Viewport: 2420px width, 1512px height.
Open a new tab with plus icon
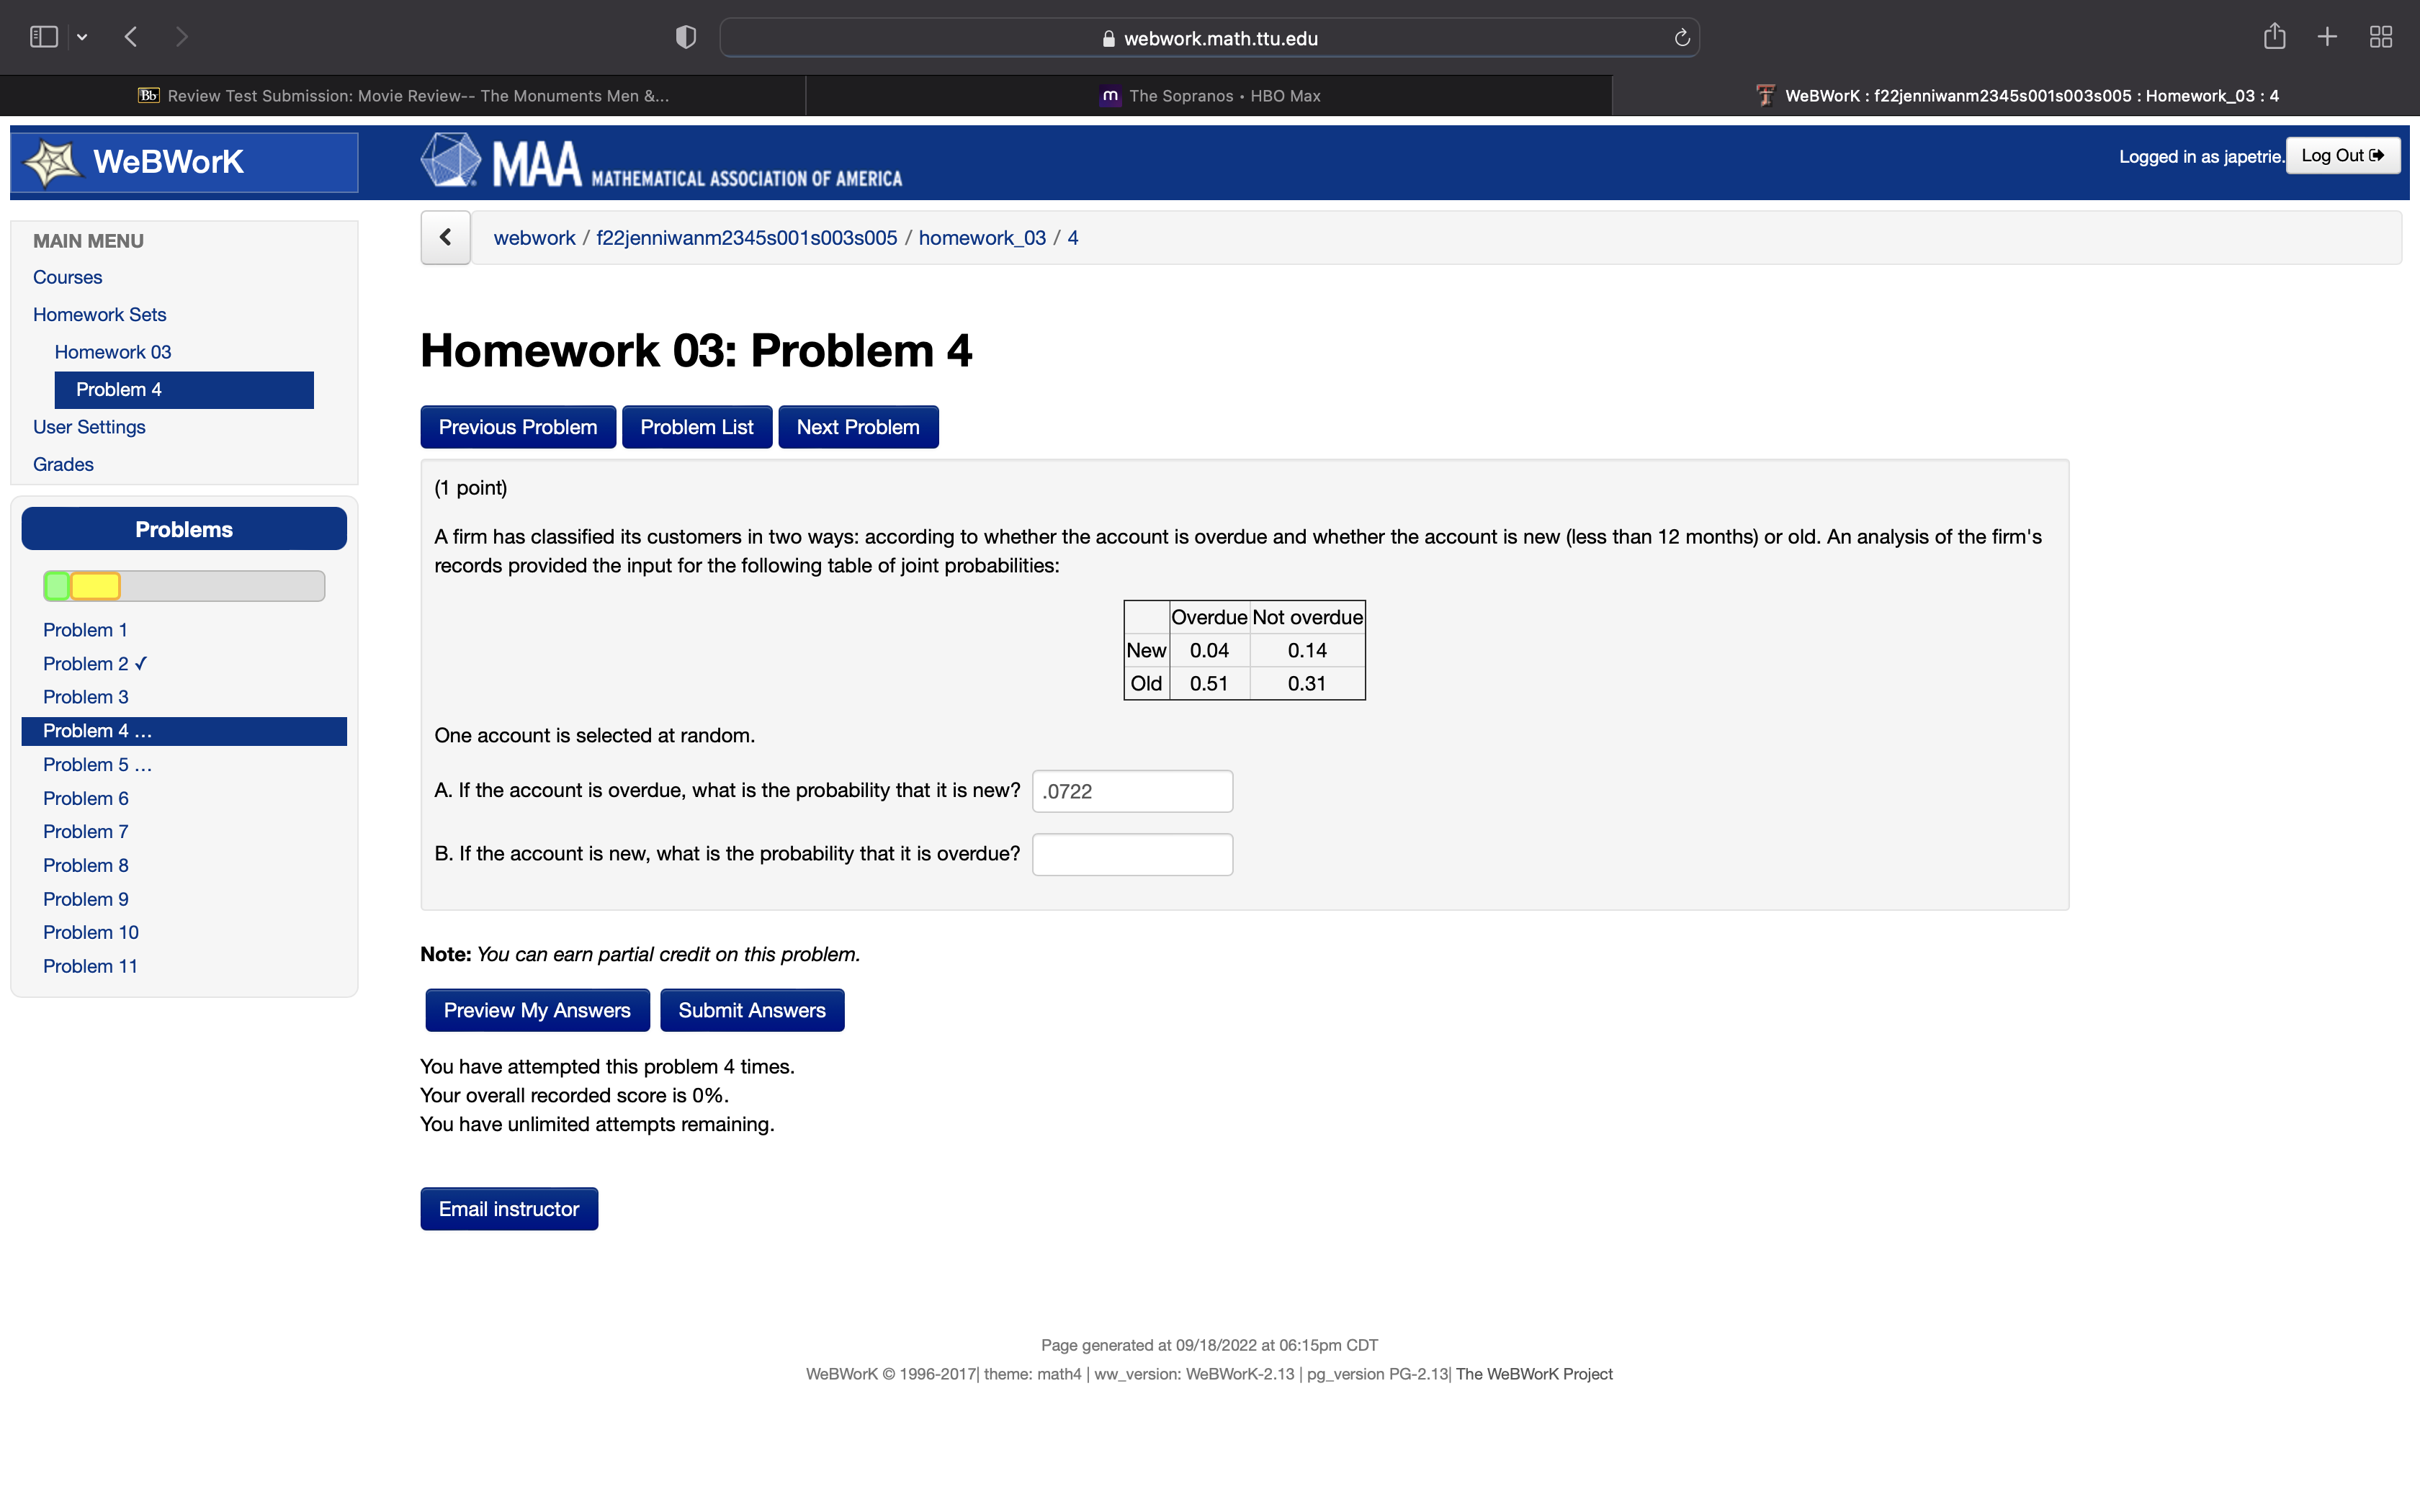pos(2327,37)
